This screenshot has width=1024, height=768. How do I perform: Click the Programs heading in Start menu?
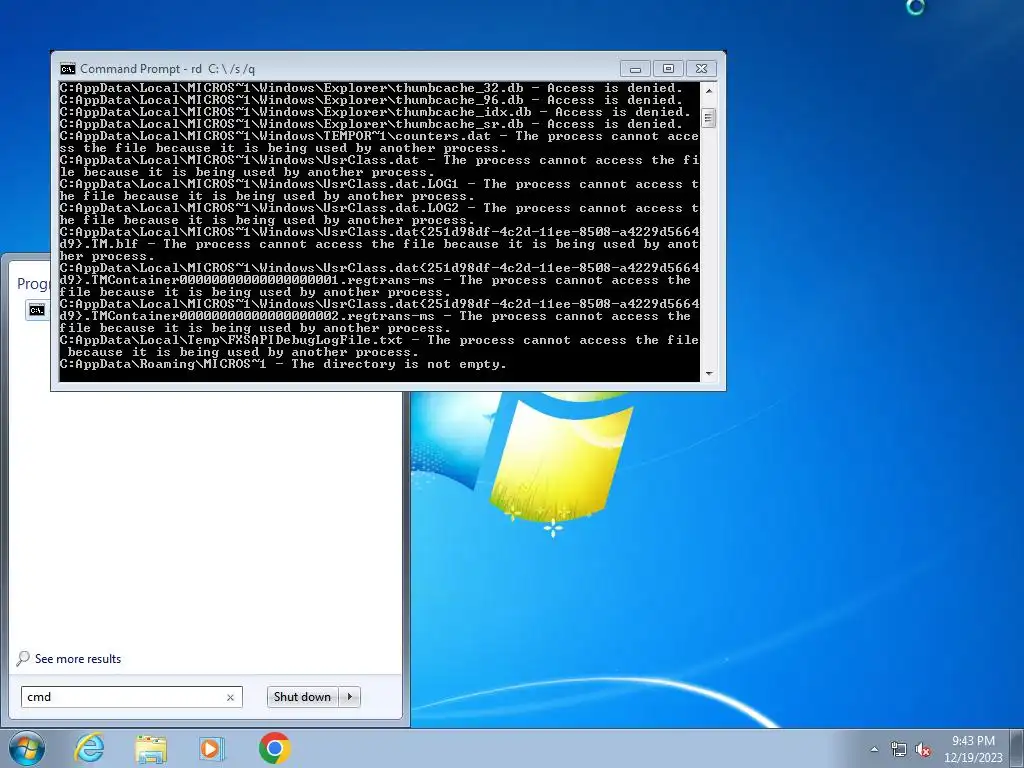coord(33,283)
